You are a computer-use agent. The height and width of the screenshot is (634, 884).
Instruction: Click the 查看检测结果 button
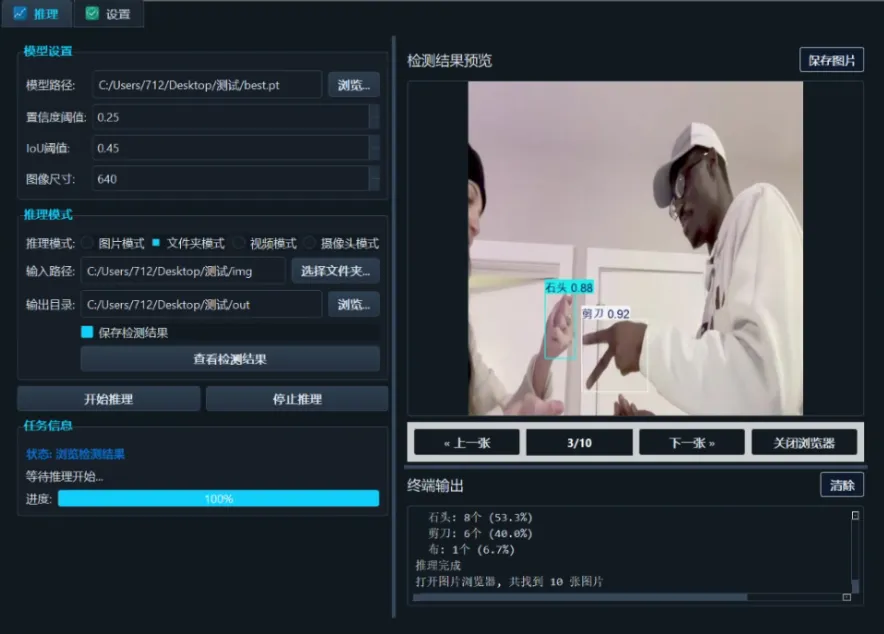point(230,359)
